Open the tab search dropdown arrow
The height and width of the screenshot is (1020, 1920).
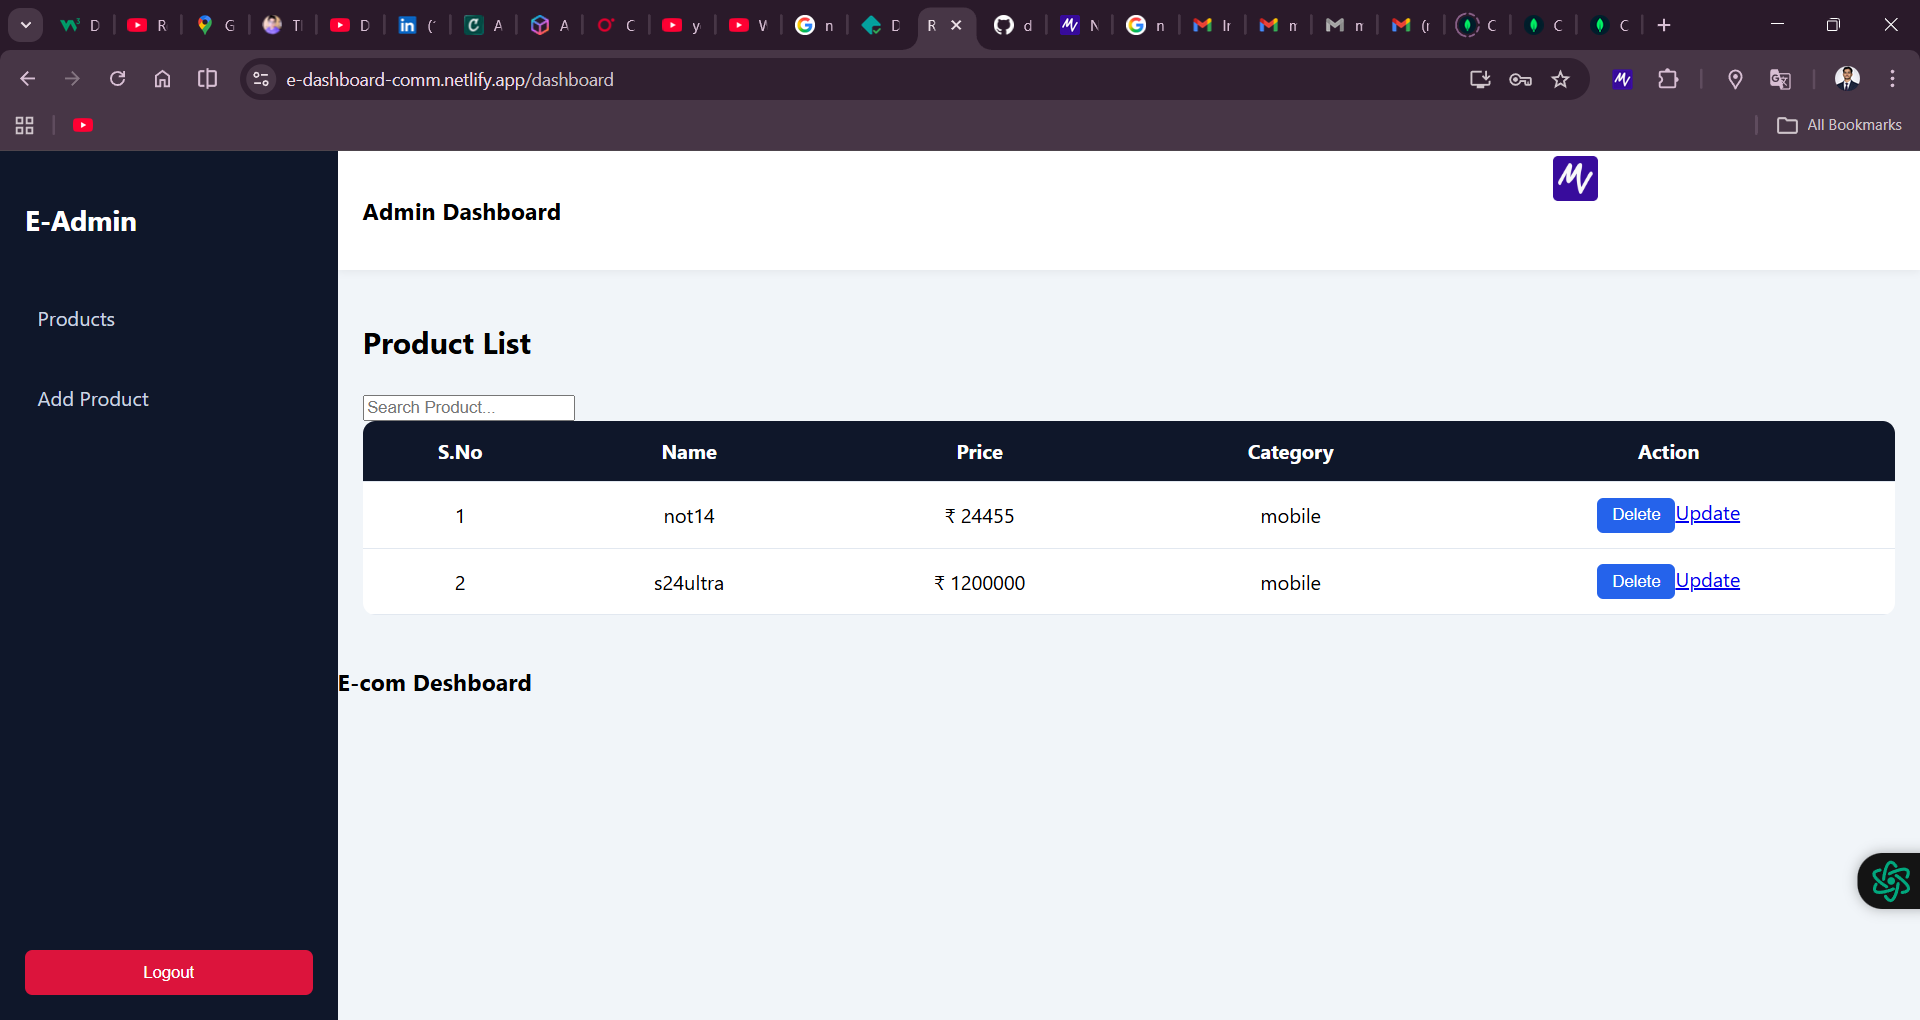25,24
